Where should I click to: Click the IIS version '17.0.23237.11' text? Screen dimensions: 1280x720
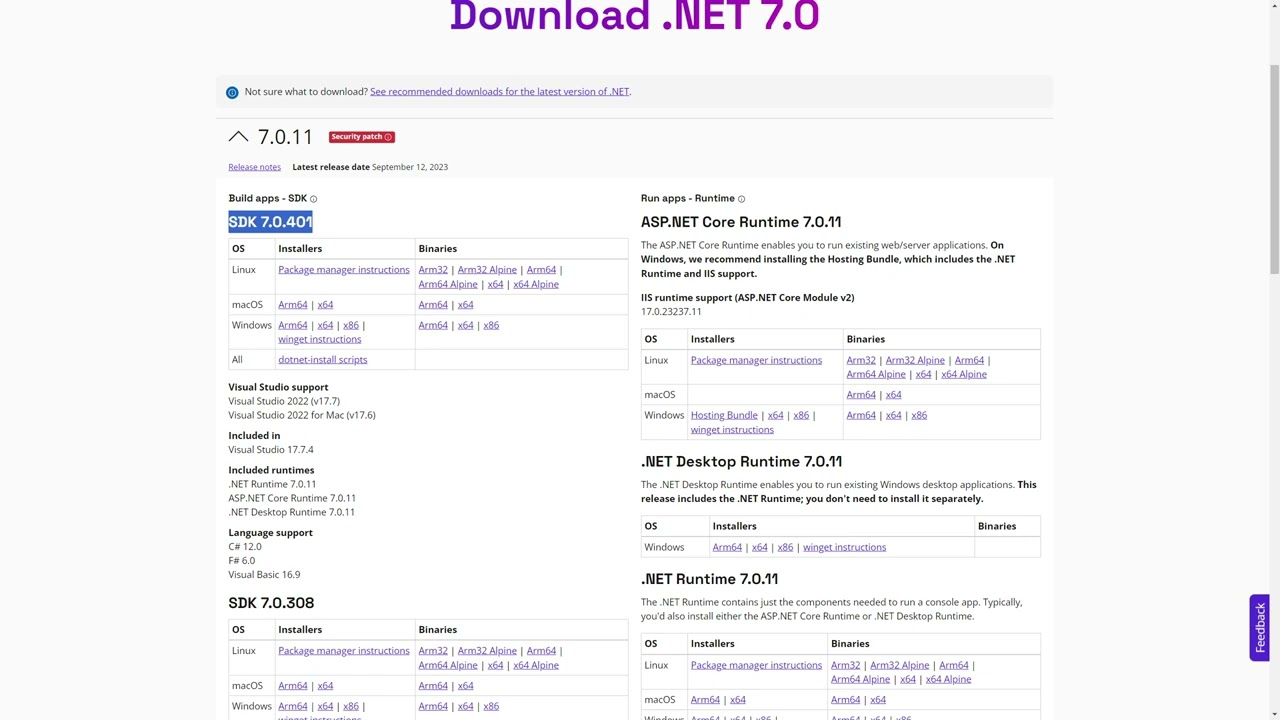coord(671,312)
